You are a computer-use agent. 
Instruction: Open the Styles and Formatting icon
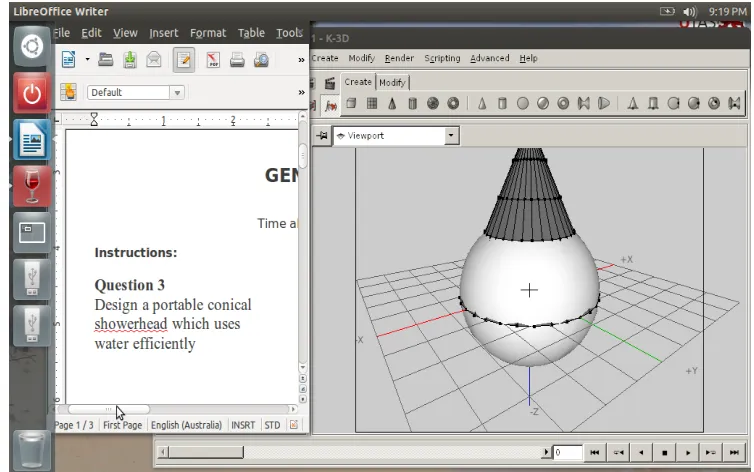69,92
